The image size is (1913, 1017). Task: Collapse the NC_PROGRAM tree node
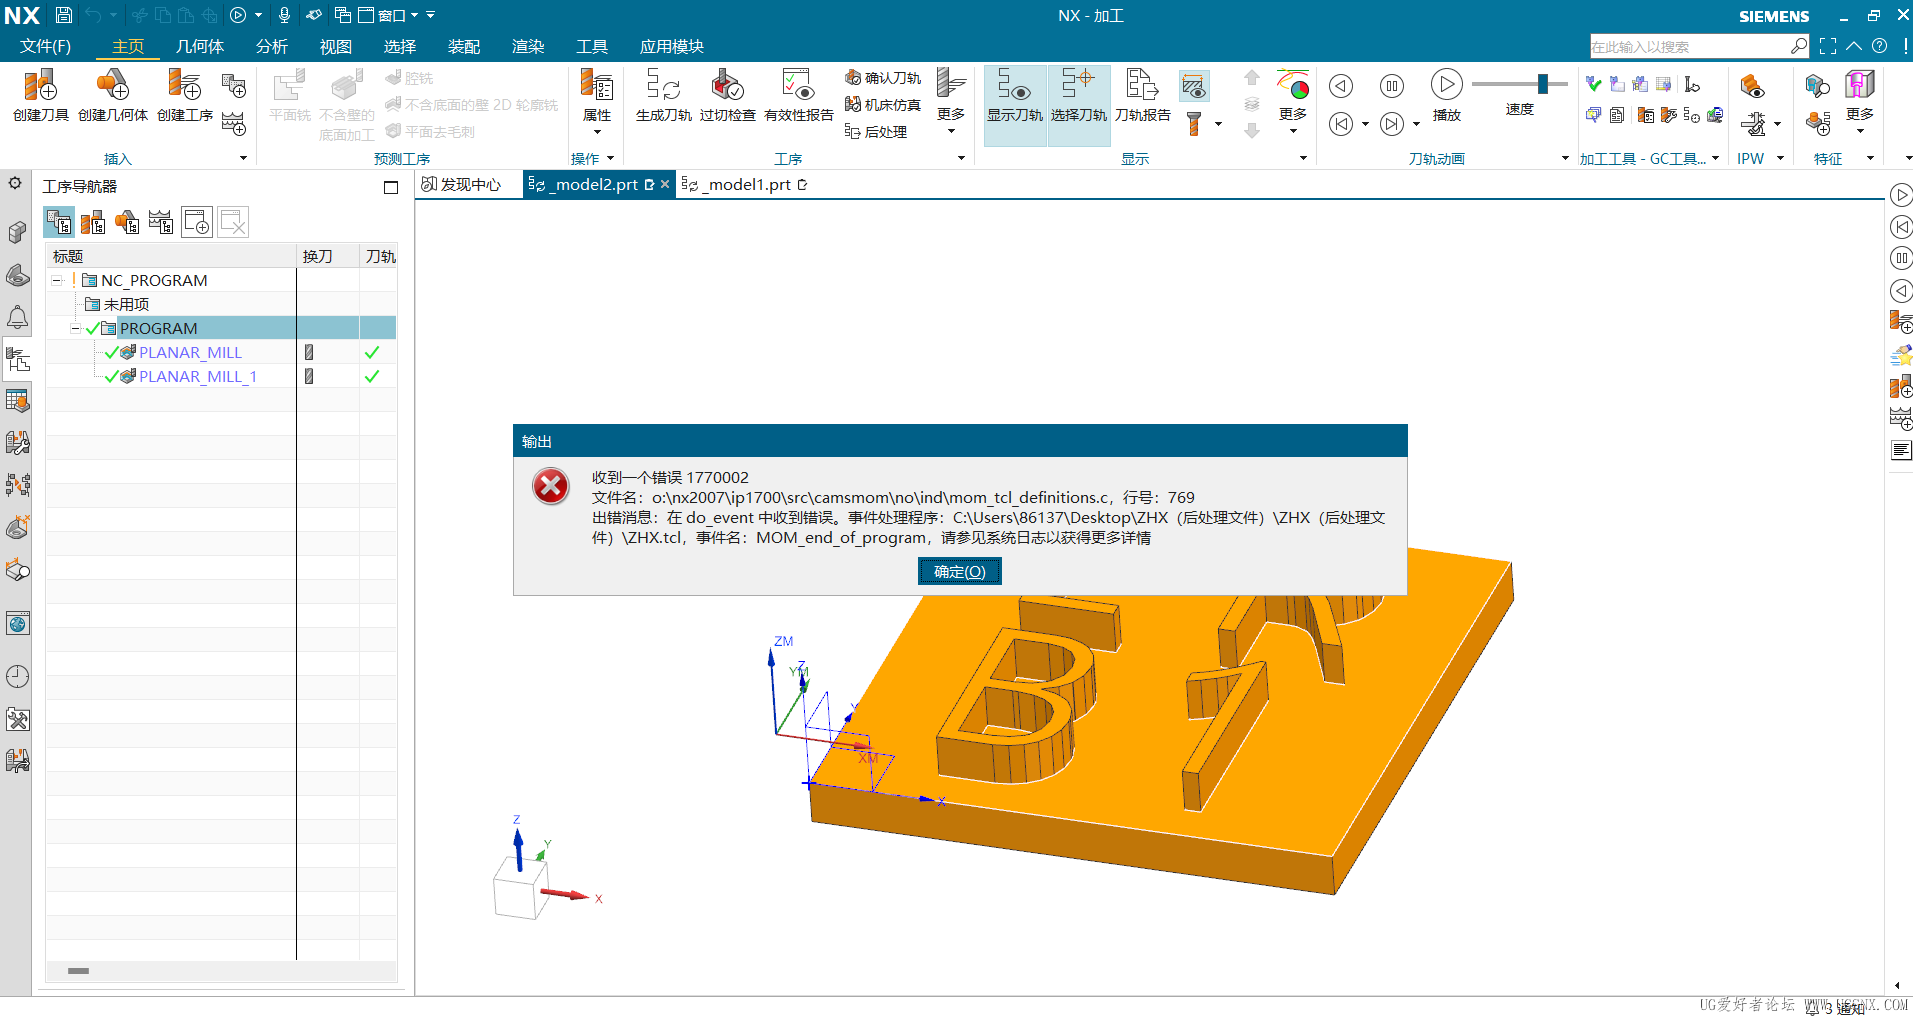pos(57,280)
